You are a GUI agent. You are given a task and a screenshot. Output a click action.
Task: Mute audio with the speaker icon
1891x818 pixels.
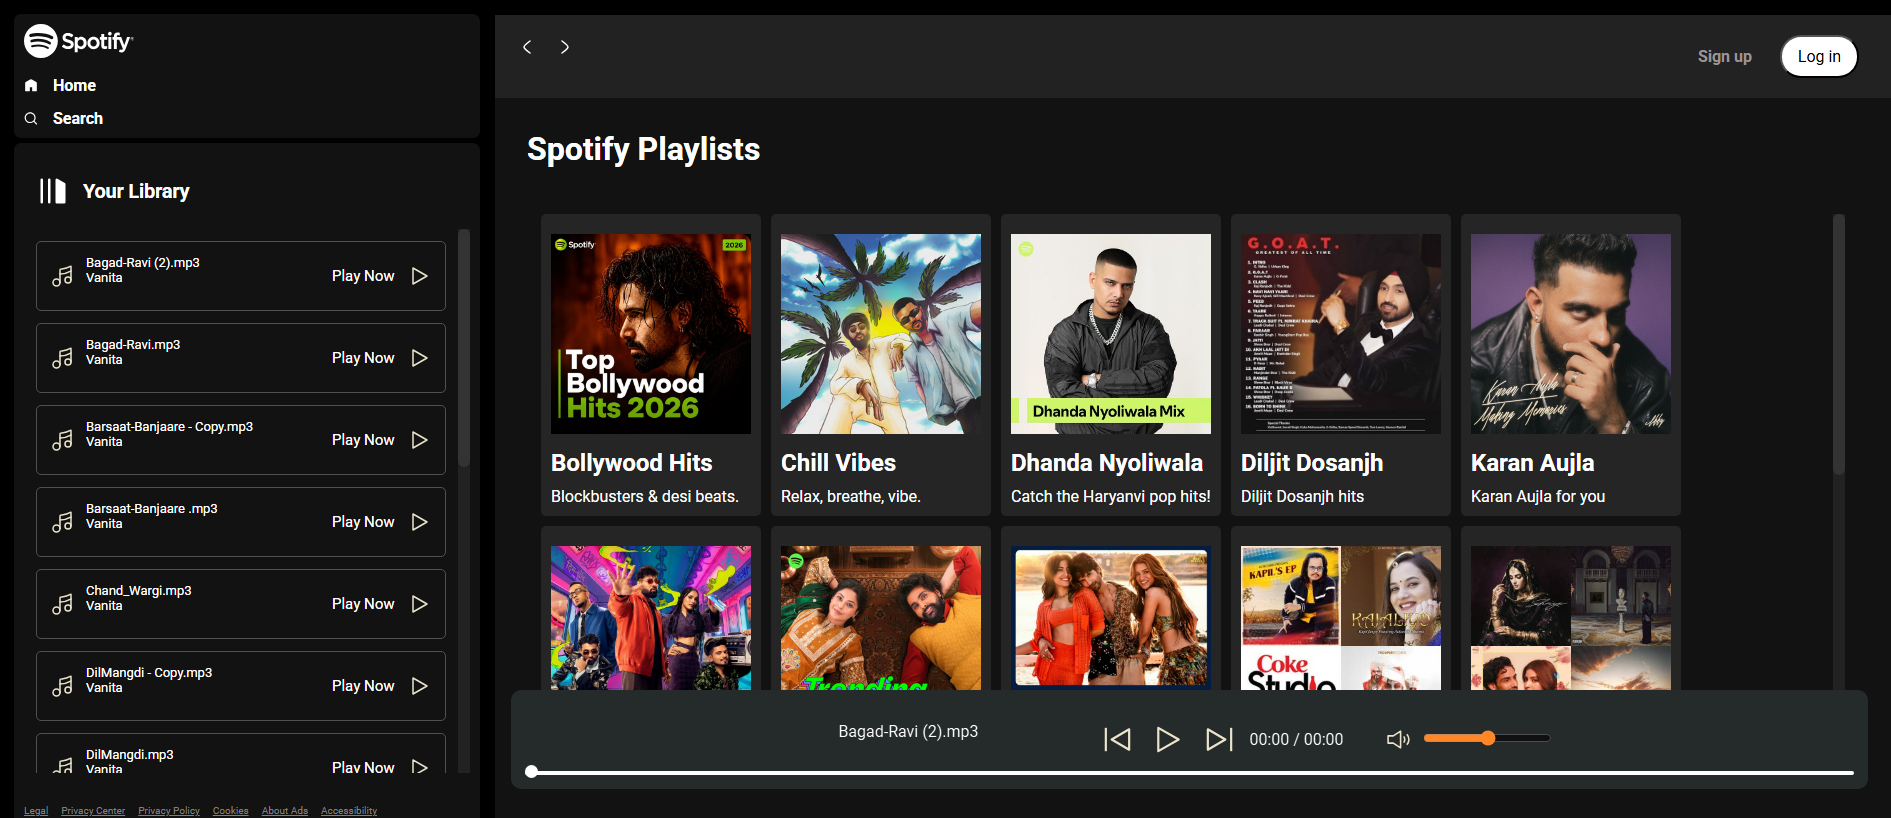coord(1398,739)
